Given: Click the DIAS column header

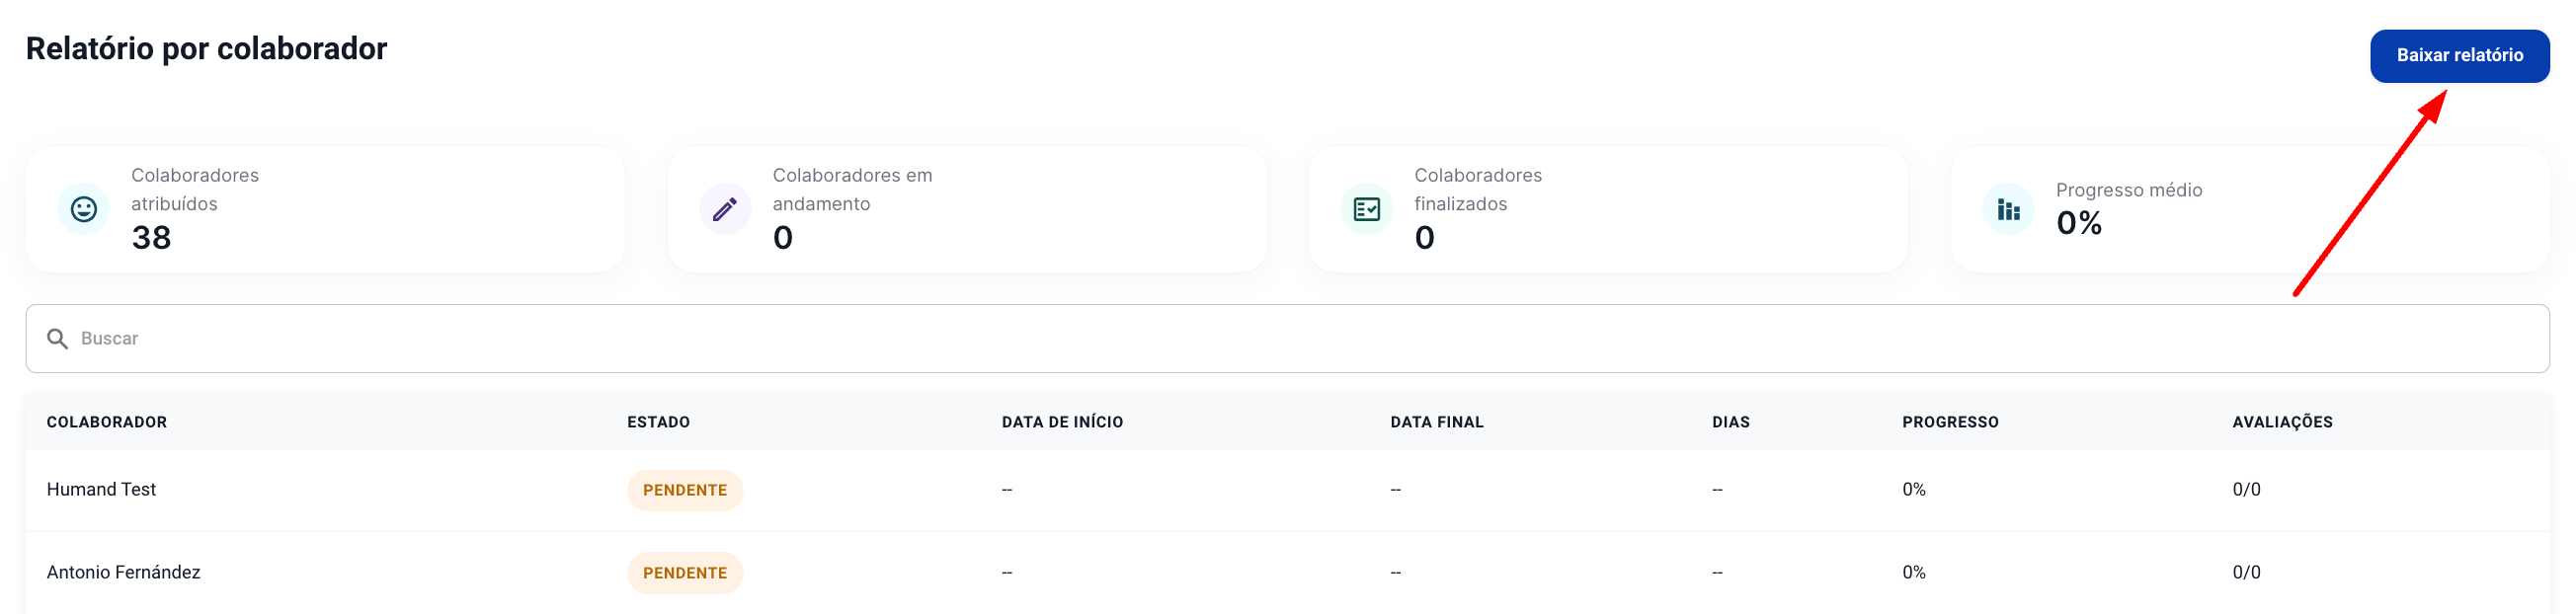Looking at the screenshot, I should pos(1730,422).
